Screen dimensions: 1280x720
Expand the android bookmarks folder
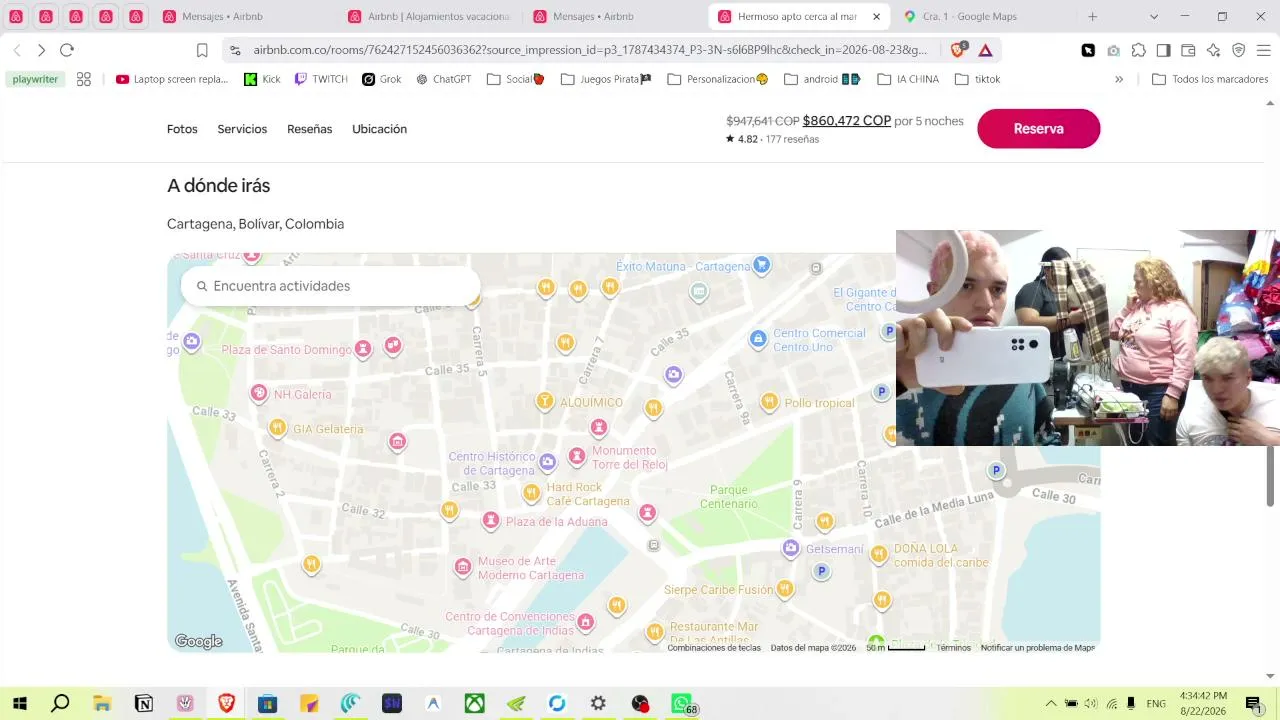(x=822, y=79)
